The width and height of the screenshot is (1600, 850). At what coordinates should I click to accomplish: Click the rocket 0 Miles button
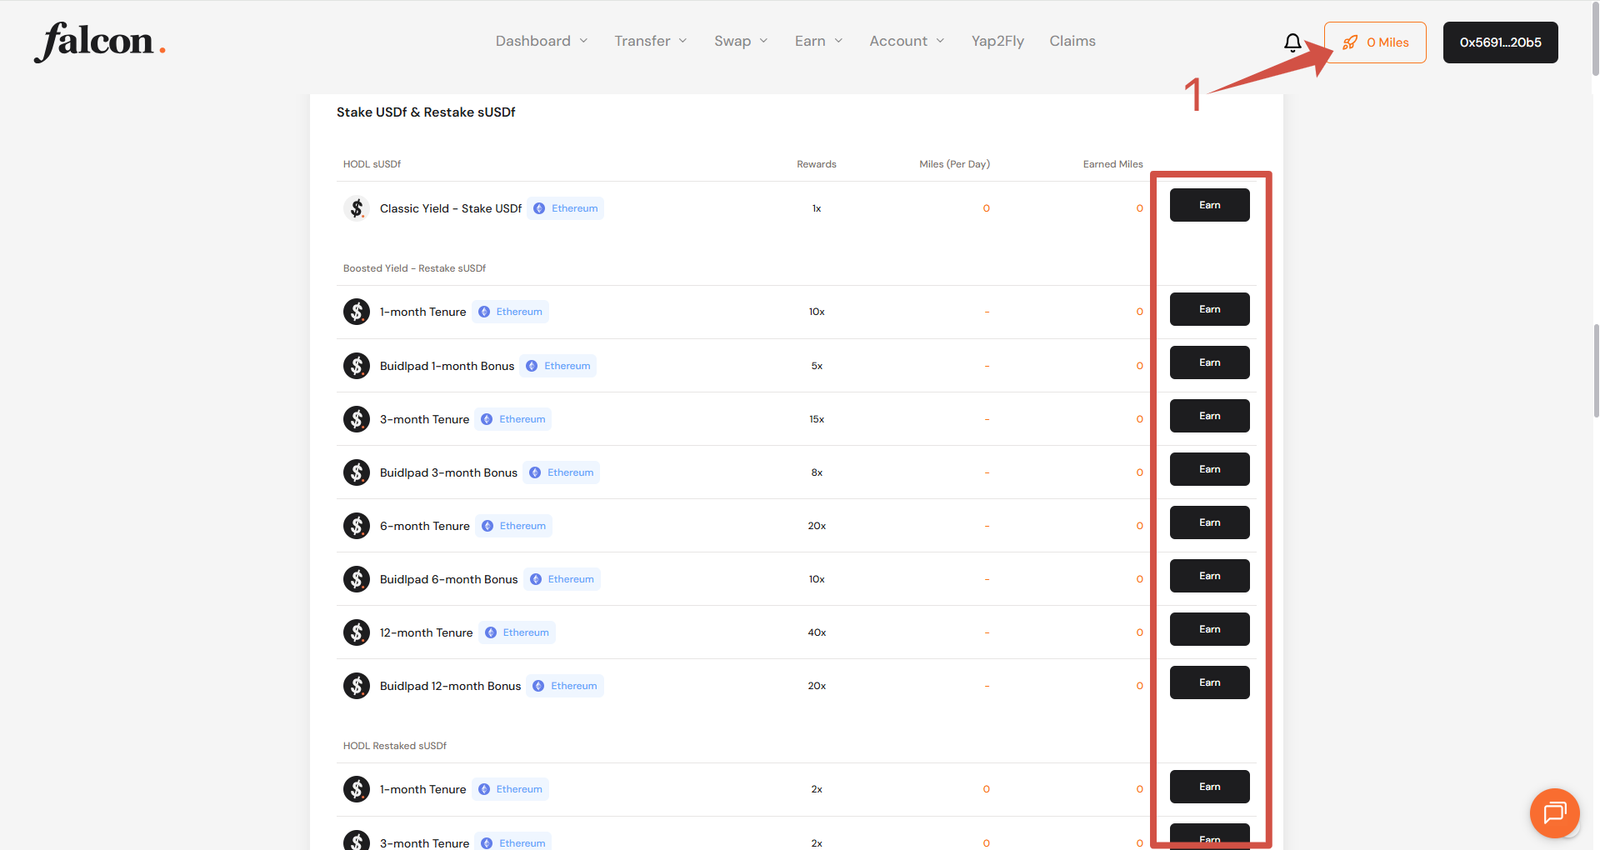pos(1375,42)
